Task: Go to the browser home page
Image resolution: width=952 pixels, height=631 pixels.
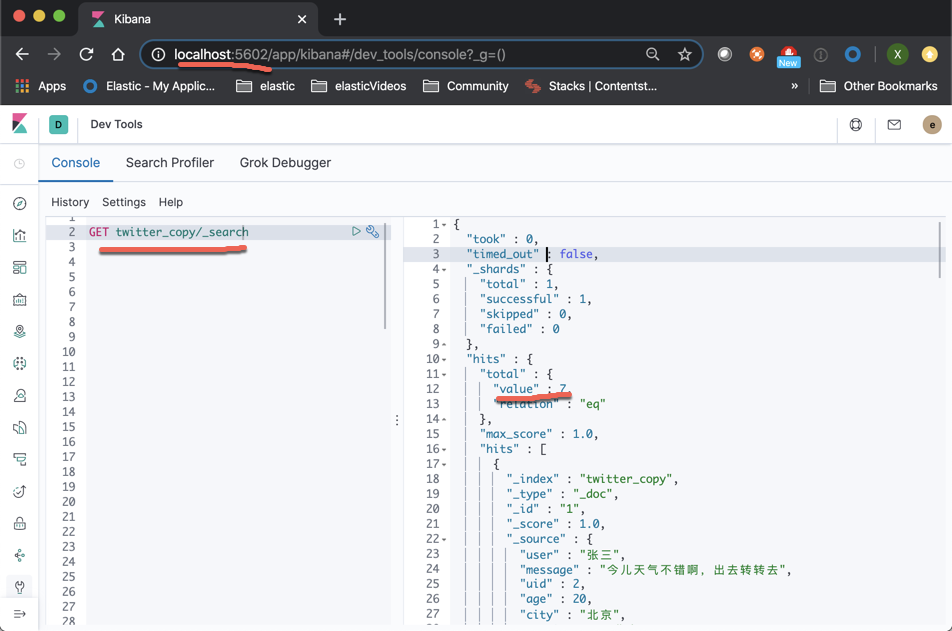Action: coord(118,54)
